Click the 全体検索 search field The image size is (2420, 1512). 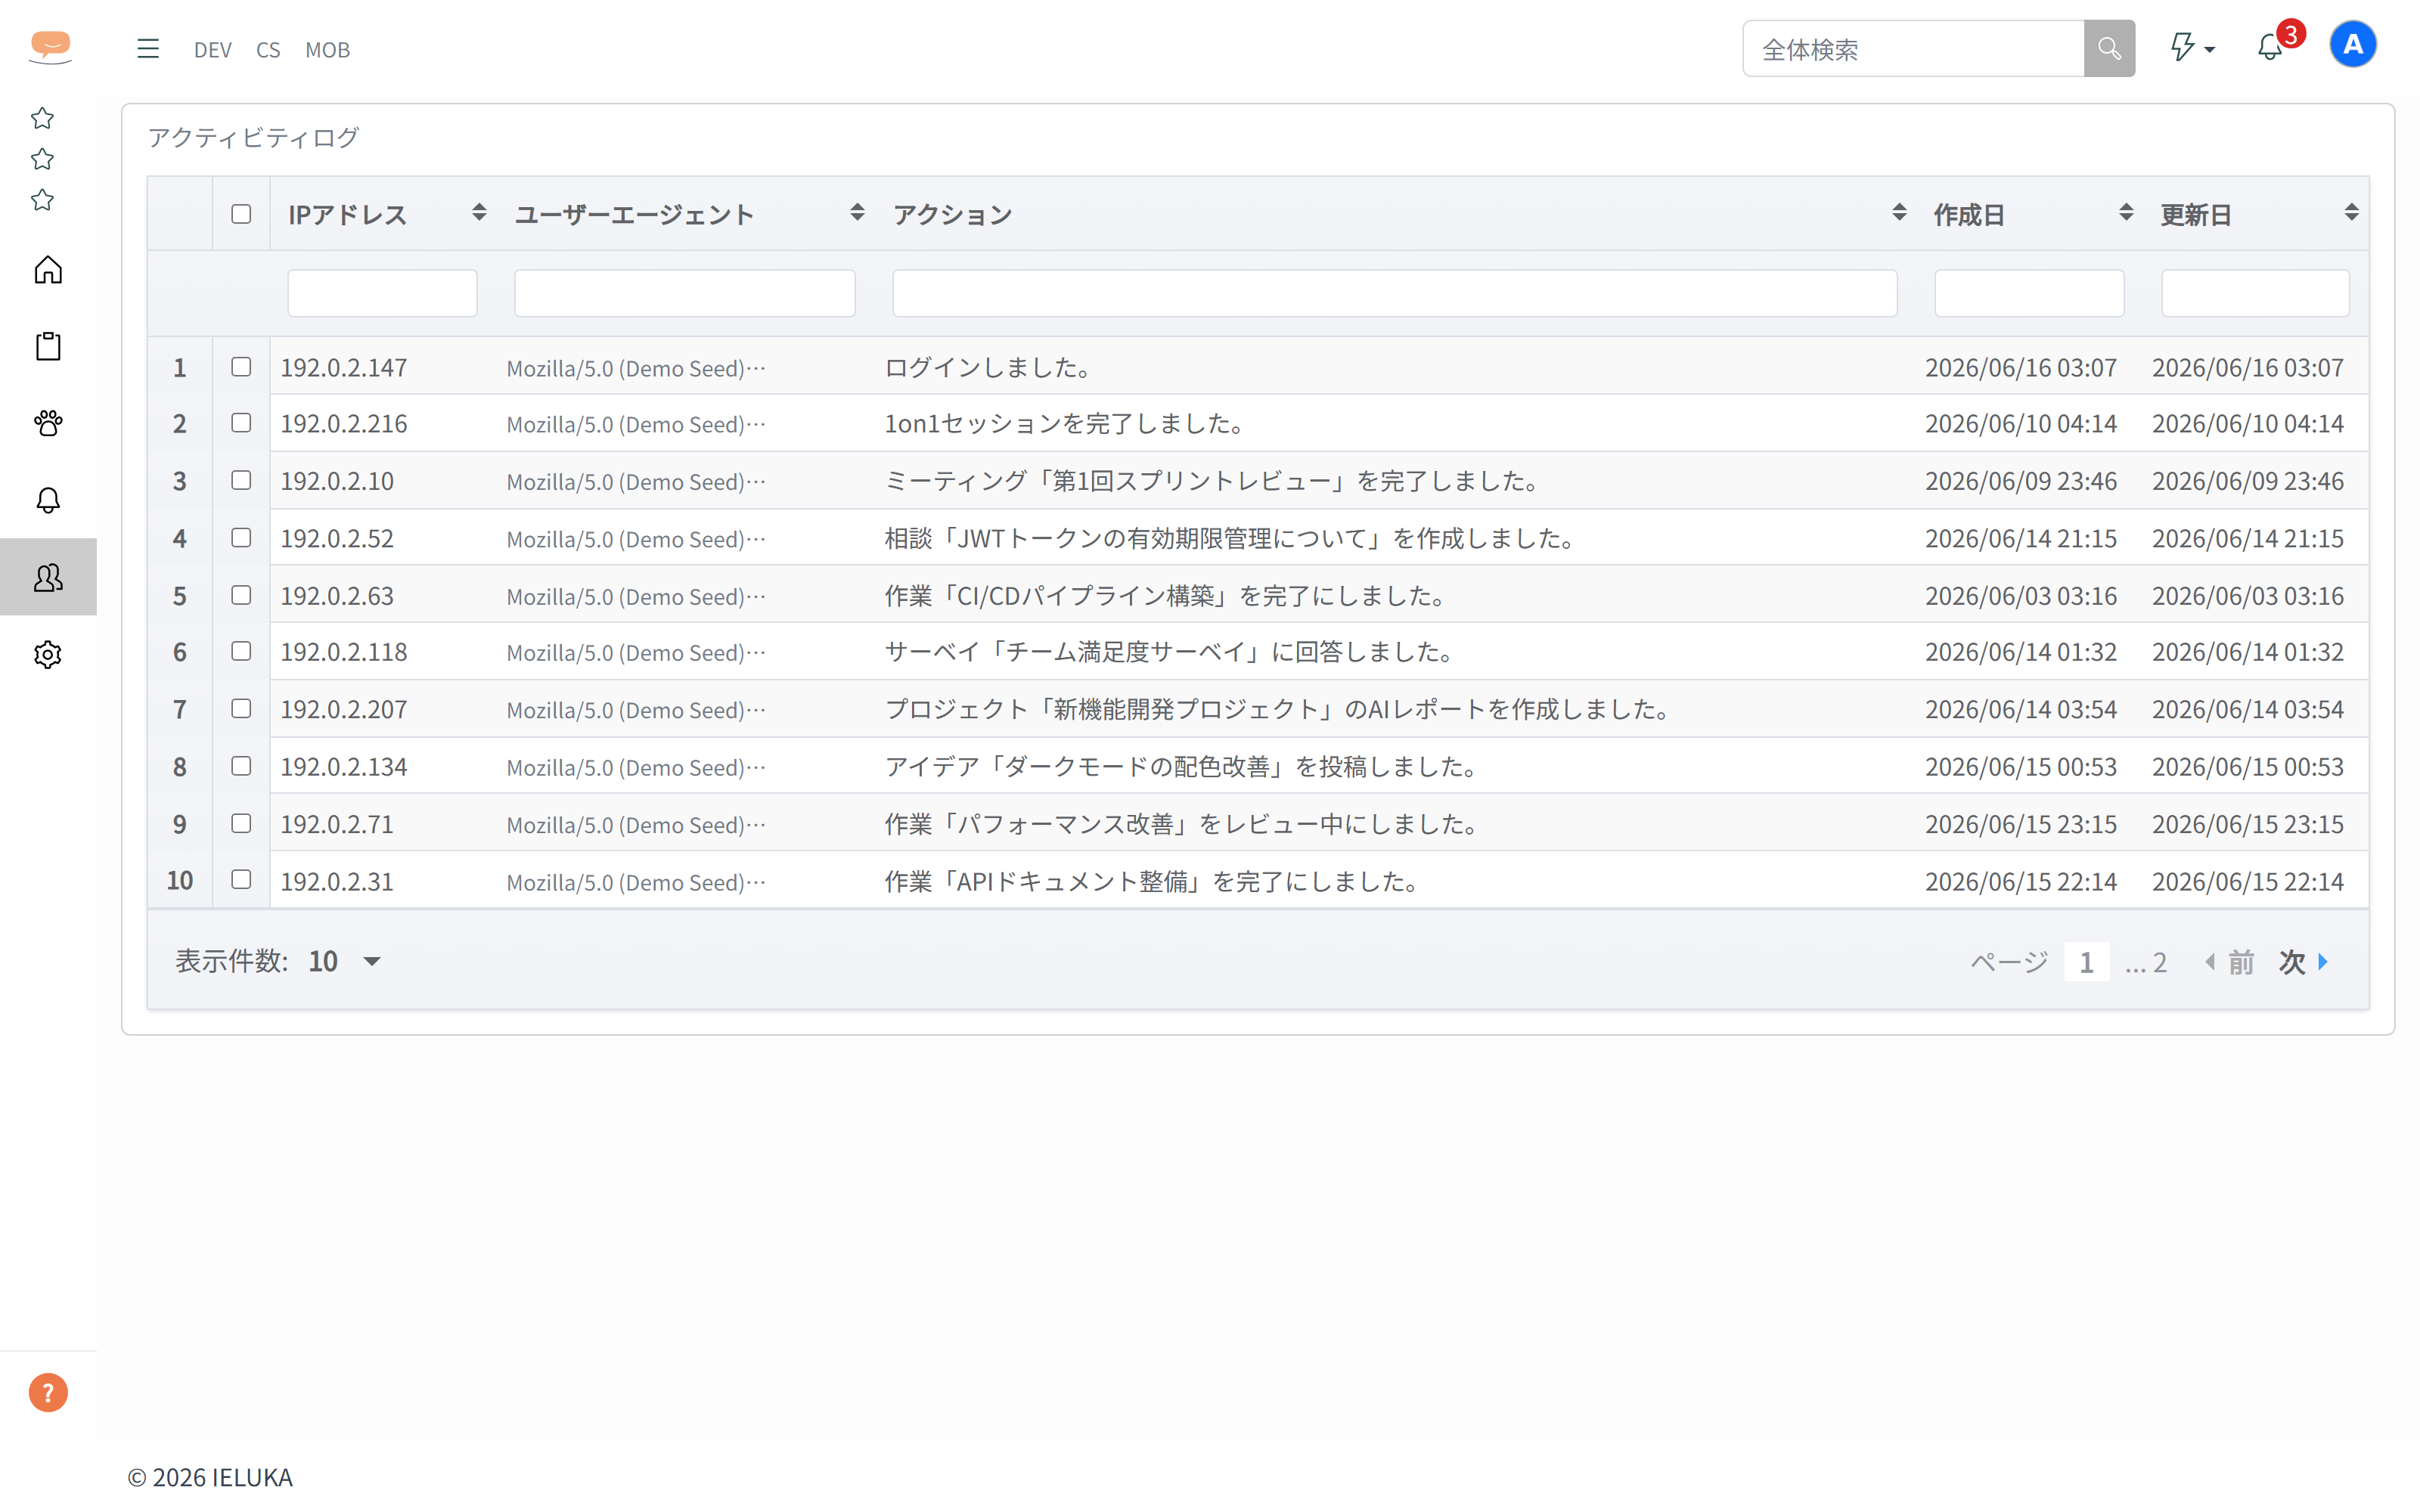point(1914,48)
